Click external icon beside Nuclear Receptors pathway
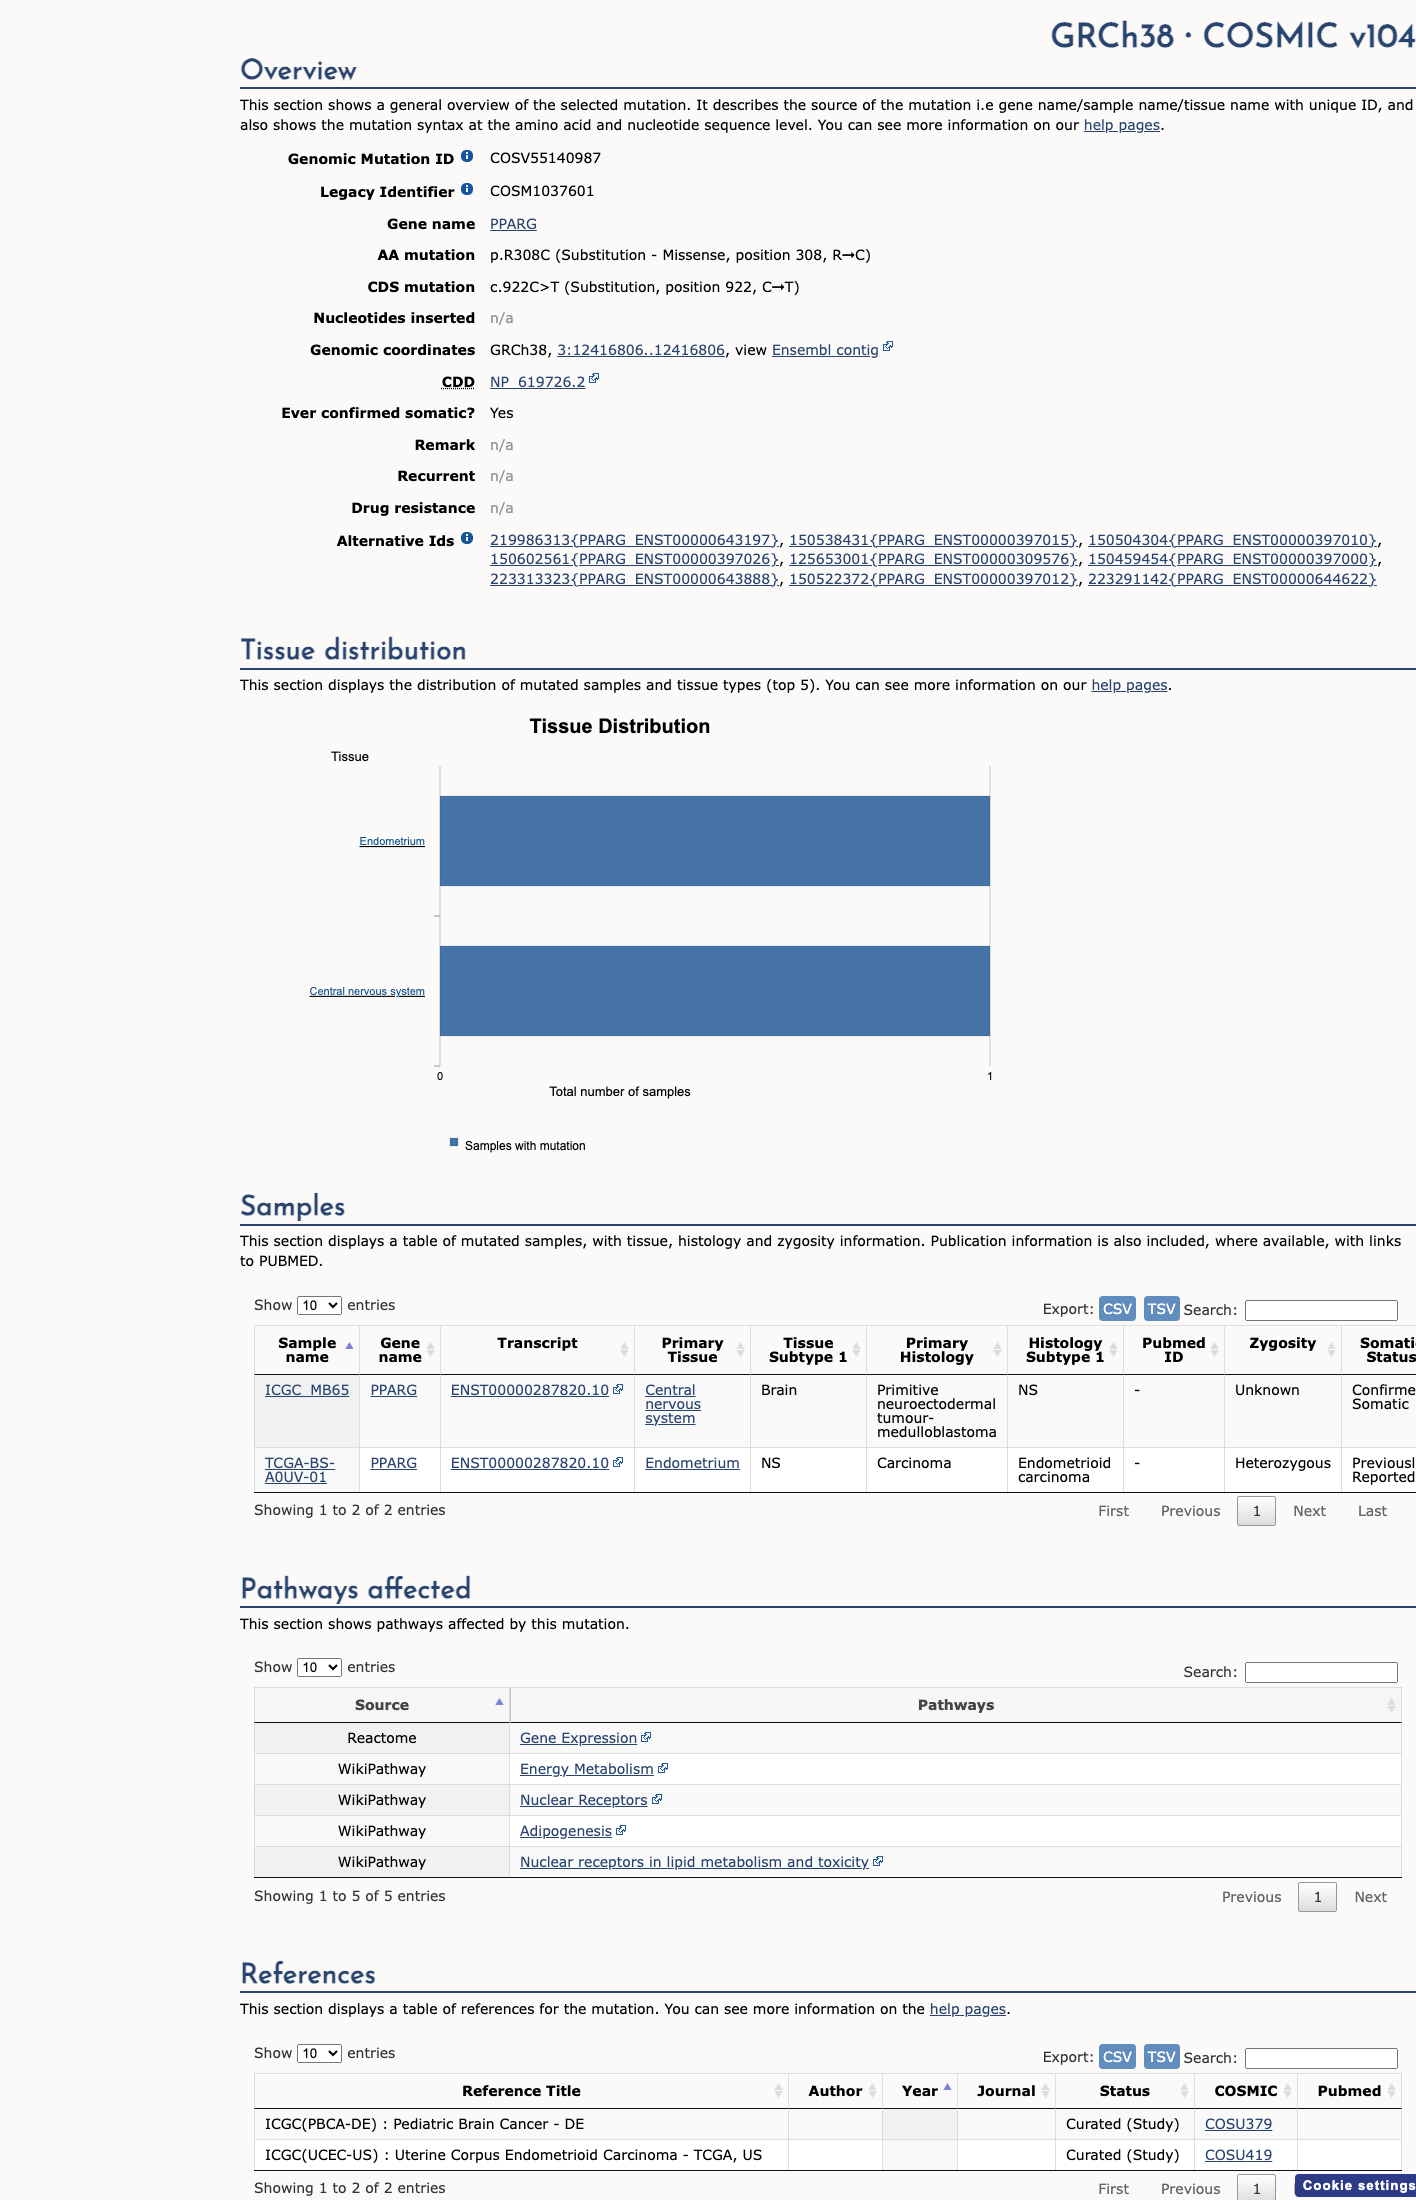This screenshot has width=1416, height=2200. (x=657, y=1799)
